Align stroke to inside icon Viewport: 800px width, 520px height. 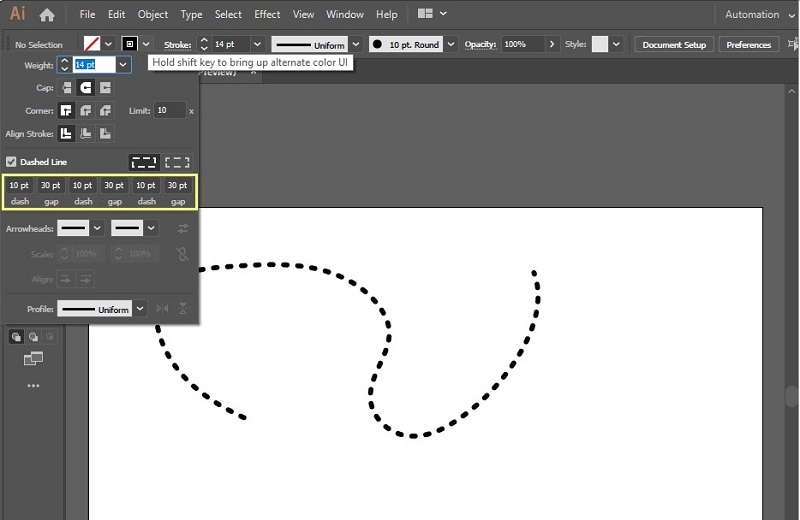pyautogui.click(x=86, y=133)
